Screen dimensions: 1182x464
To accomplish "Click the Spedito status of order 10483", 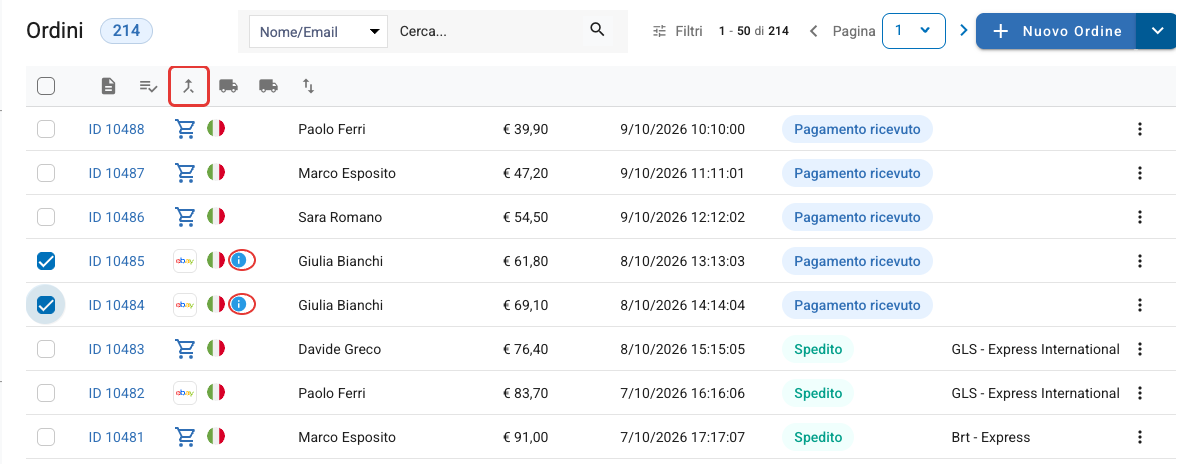I will pos(818,350).
